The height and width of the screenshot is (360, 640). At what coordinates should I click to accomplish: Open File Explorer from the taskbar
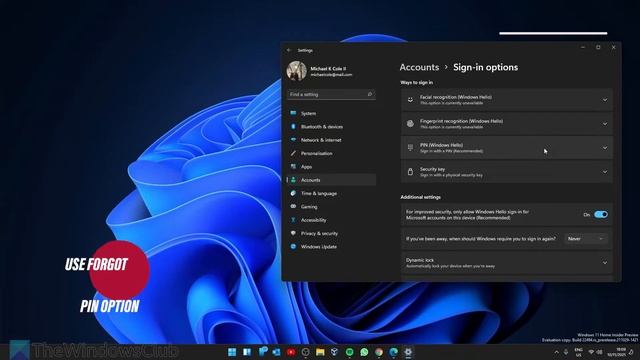(x=320, y=352)
